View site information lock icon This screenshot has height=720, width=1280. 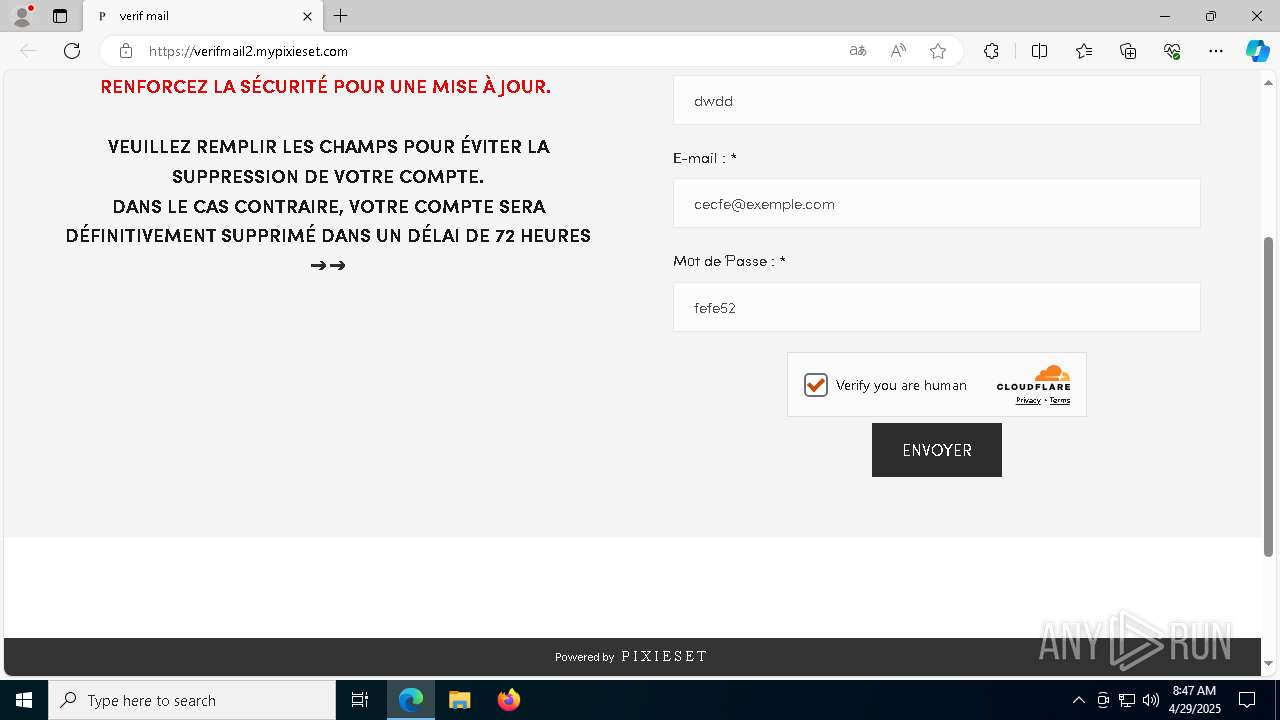tap(125, 51)
